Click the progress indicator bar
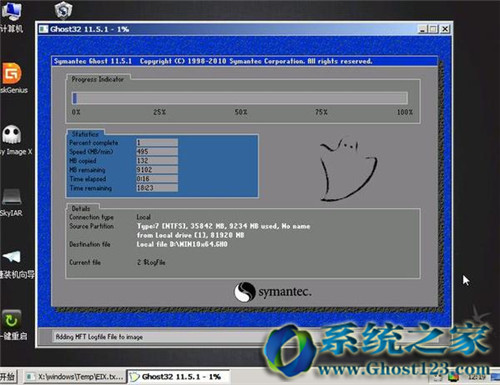Viewport: 500px width, 385px height. point(239,98)
